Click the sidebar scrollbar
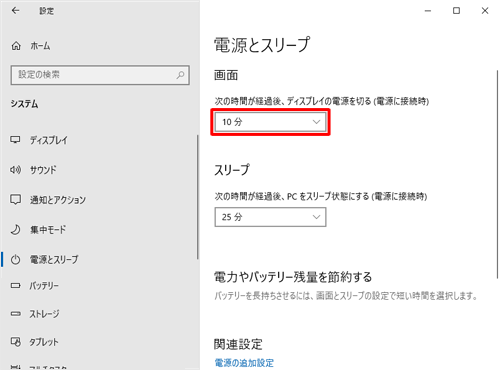 pos(197,197)
